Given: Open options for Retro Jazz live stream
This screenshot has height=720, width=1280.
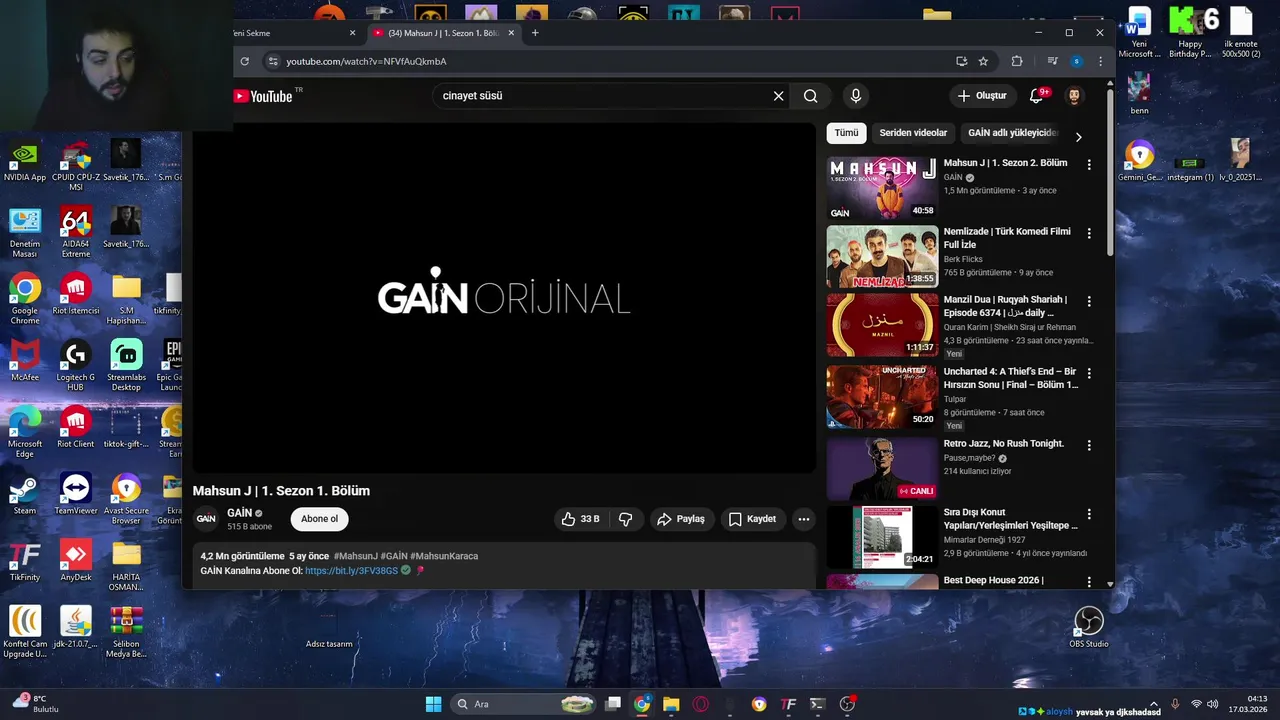Looking at the screenshot, I should click(1089, 445).
